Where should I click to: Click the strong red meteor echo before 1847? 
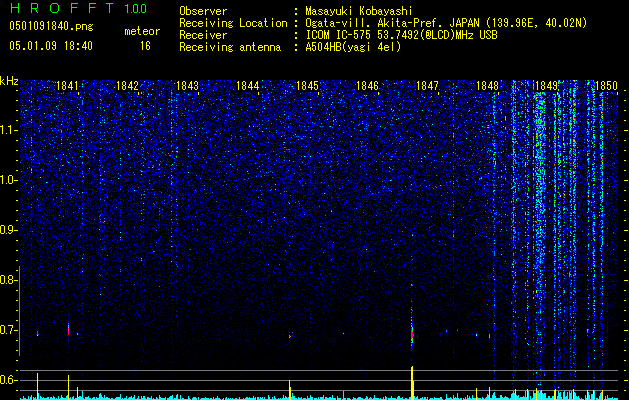[x=412, y=334]
